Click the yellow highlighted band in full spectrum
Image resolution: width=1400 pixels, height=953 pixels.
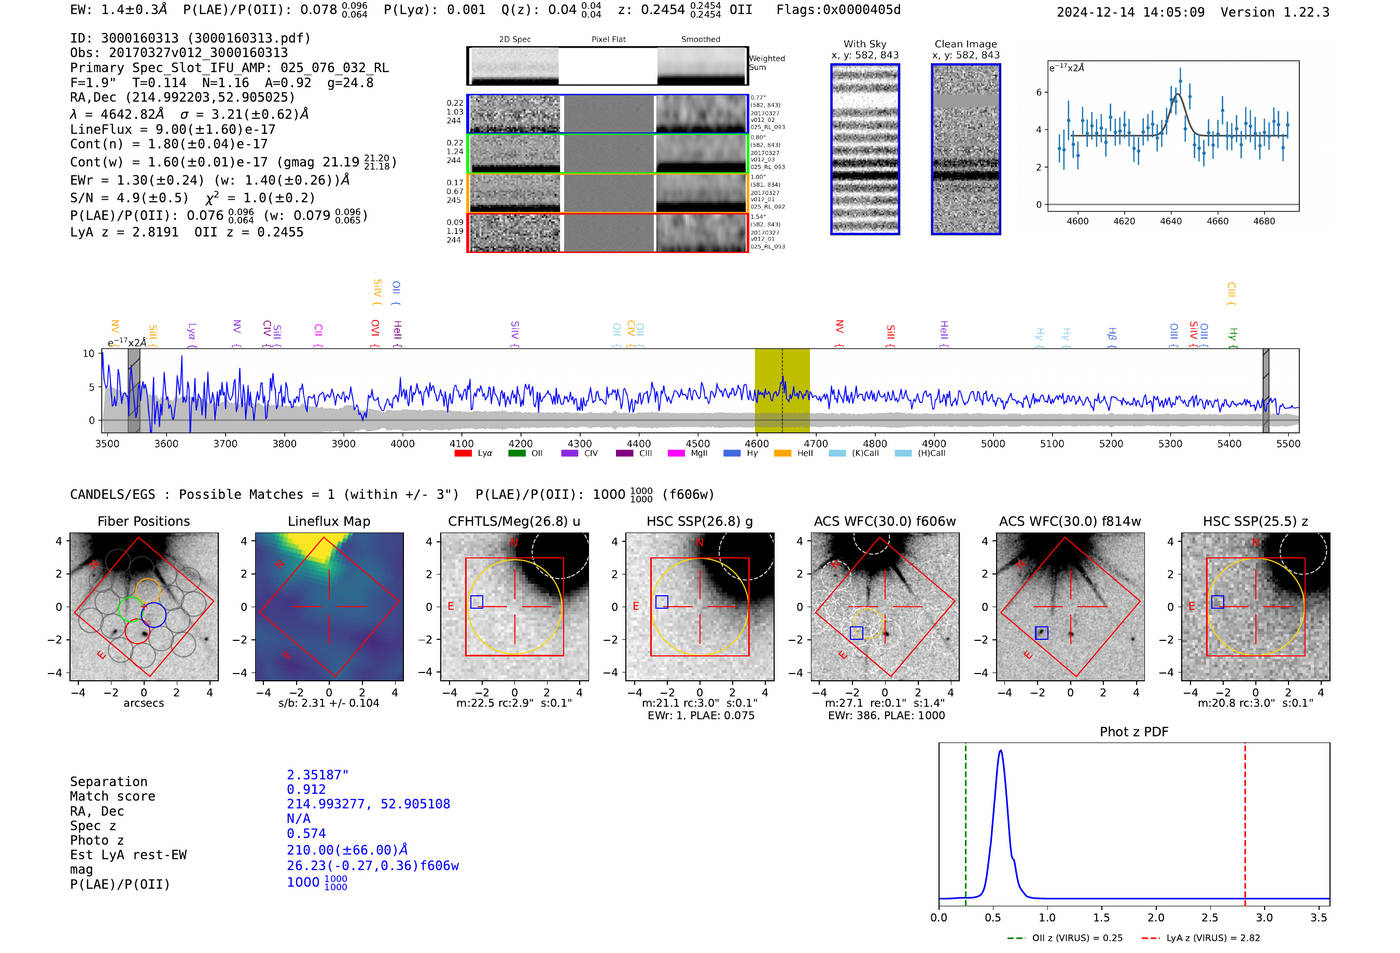[782, 391]
